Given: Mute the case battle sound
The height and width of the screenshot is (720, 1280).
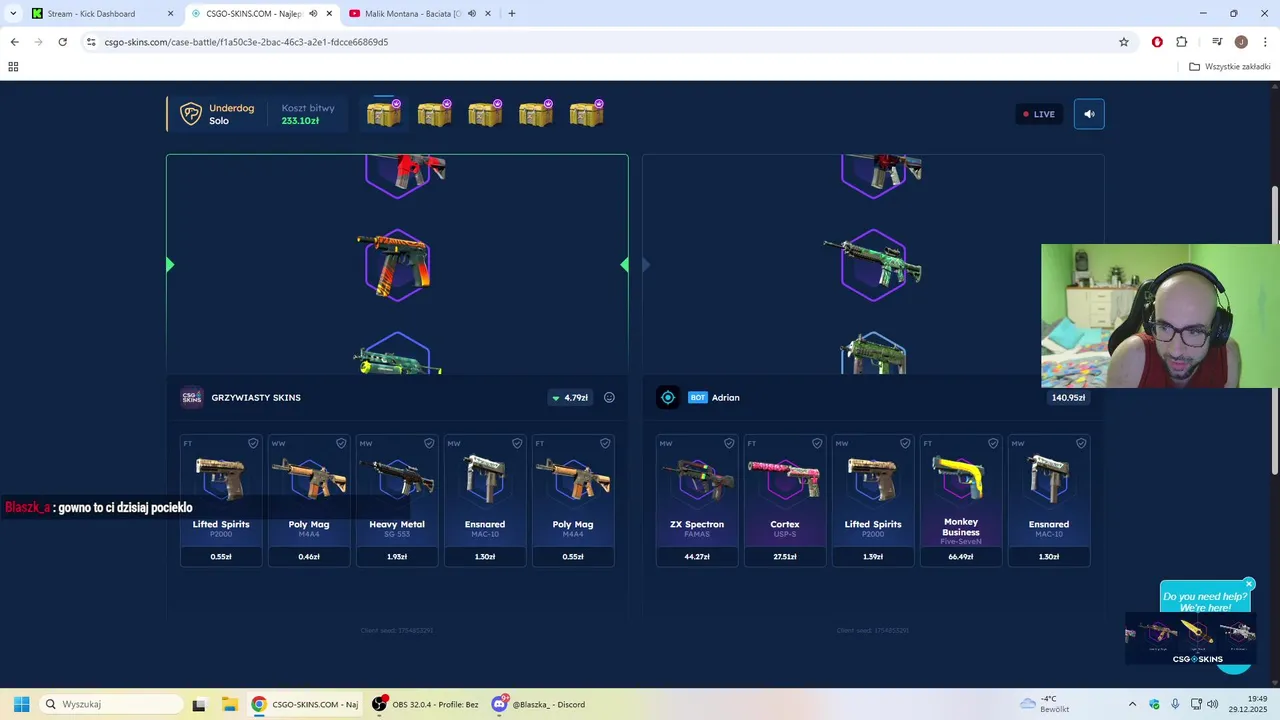Looking at the screenshot, I should 1089,114.
